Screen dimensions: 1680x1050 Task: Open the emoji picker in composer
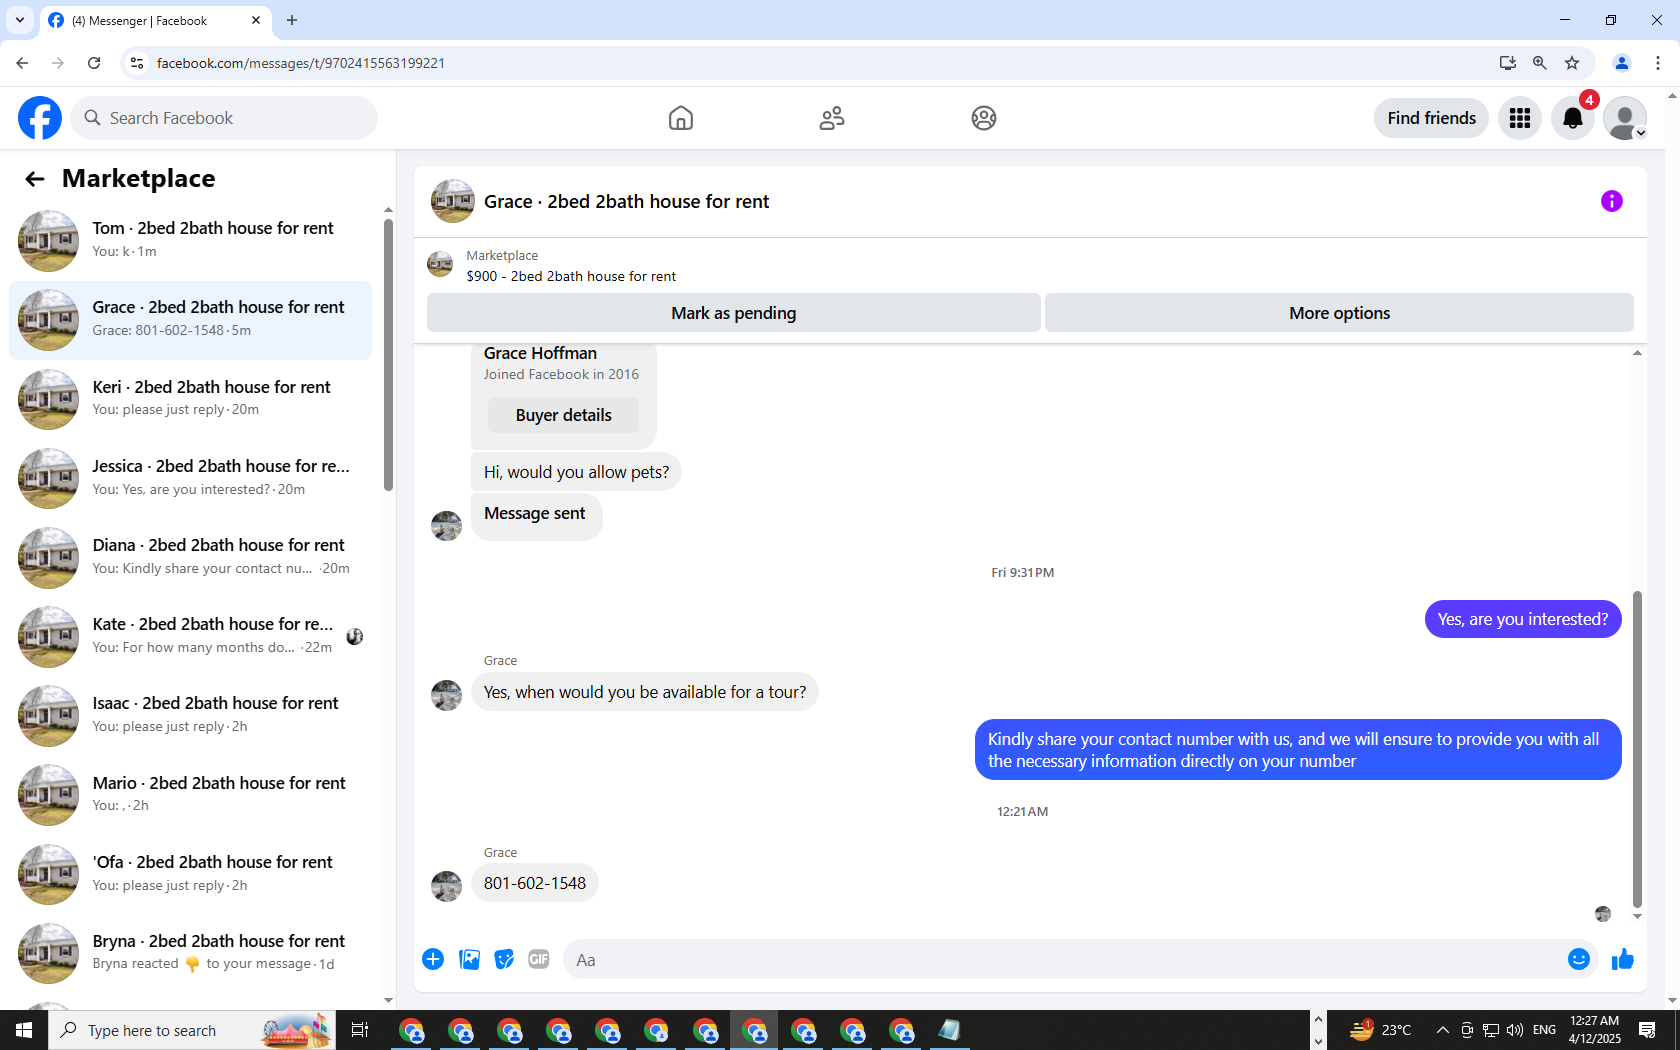click(x=1579, y=960)
